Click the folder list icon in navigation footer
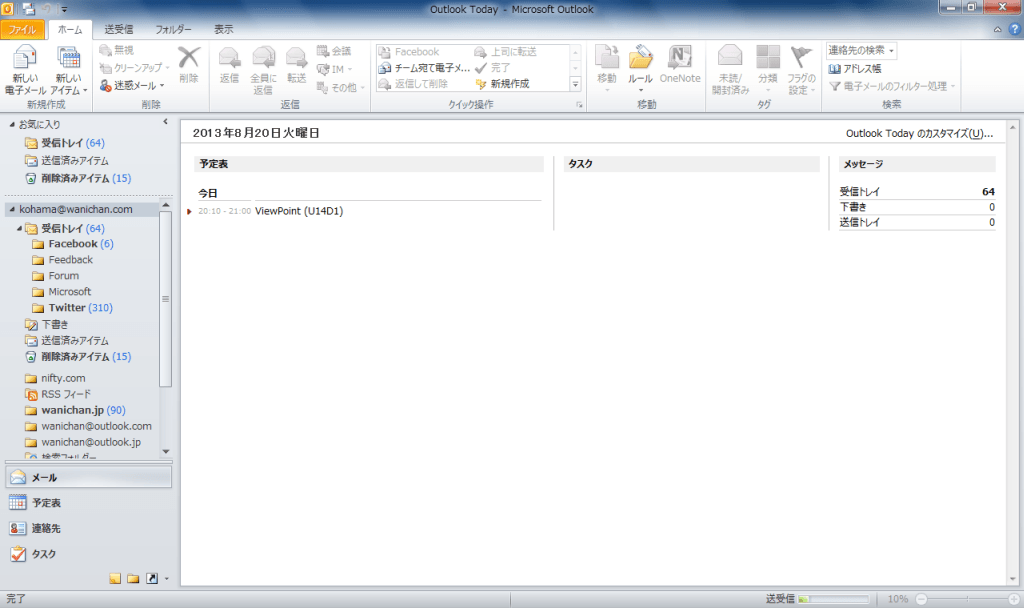The height and width of the screenshot is (608, 1024). [133, 579]
